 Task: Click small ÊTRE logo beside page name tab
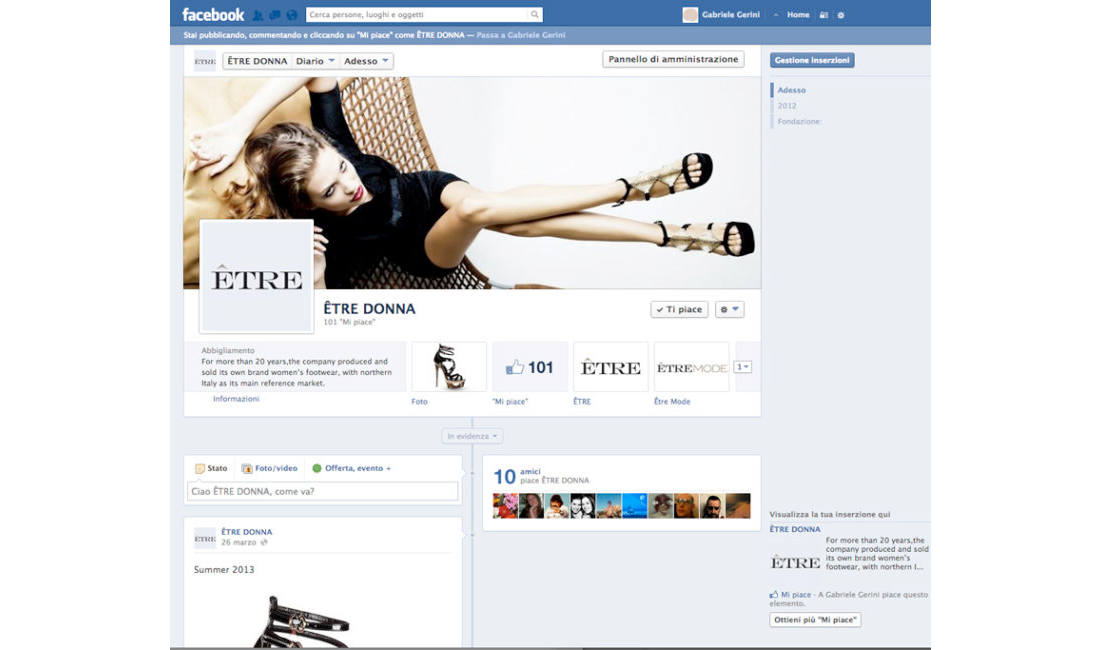[x=204, y=61]
